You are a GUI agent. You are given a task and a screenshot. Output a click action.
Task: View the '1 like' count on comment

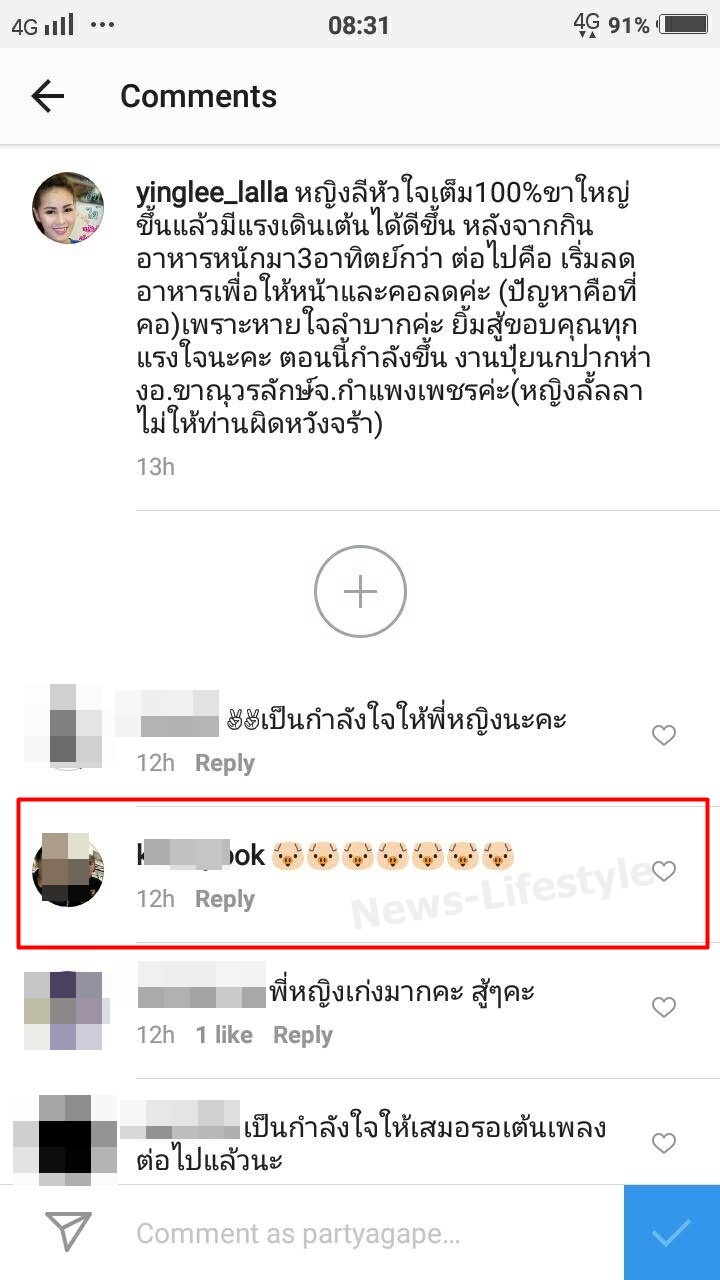pyautogui.click(x=224, y=1035)
